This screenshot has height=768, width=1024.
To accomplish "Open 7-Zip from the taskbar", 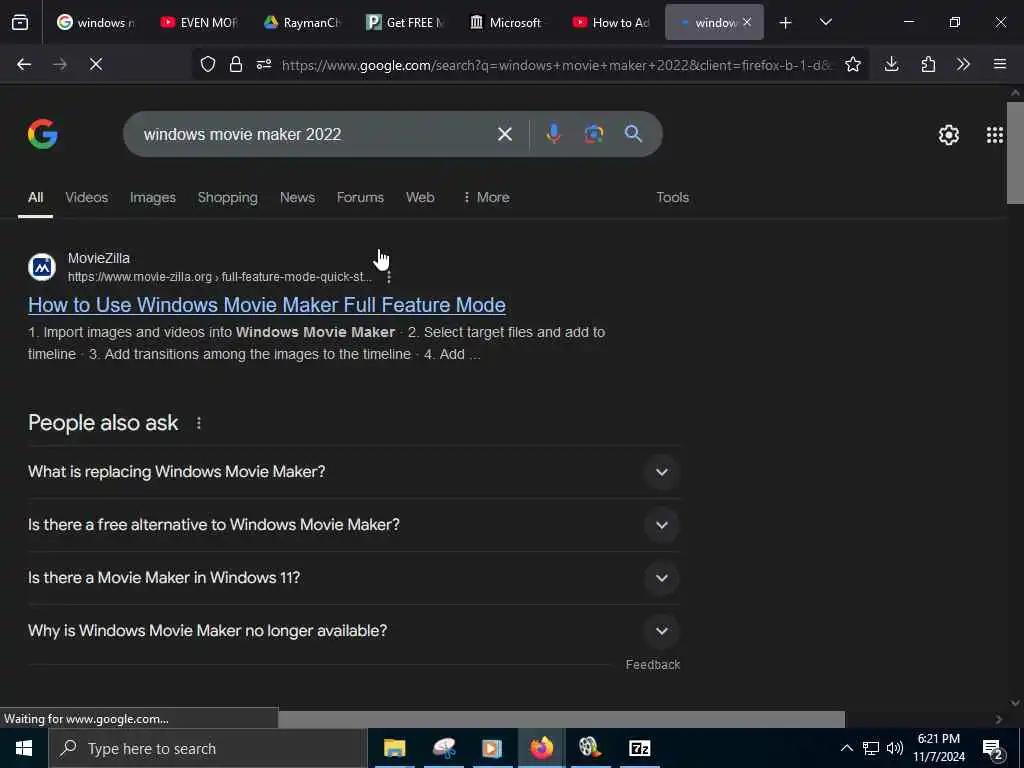I will [x=639, y=748].
